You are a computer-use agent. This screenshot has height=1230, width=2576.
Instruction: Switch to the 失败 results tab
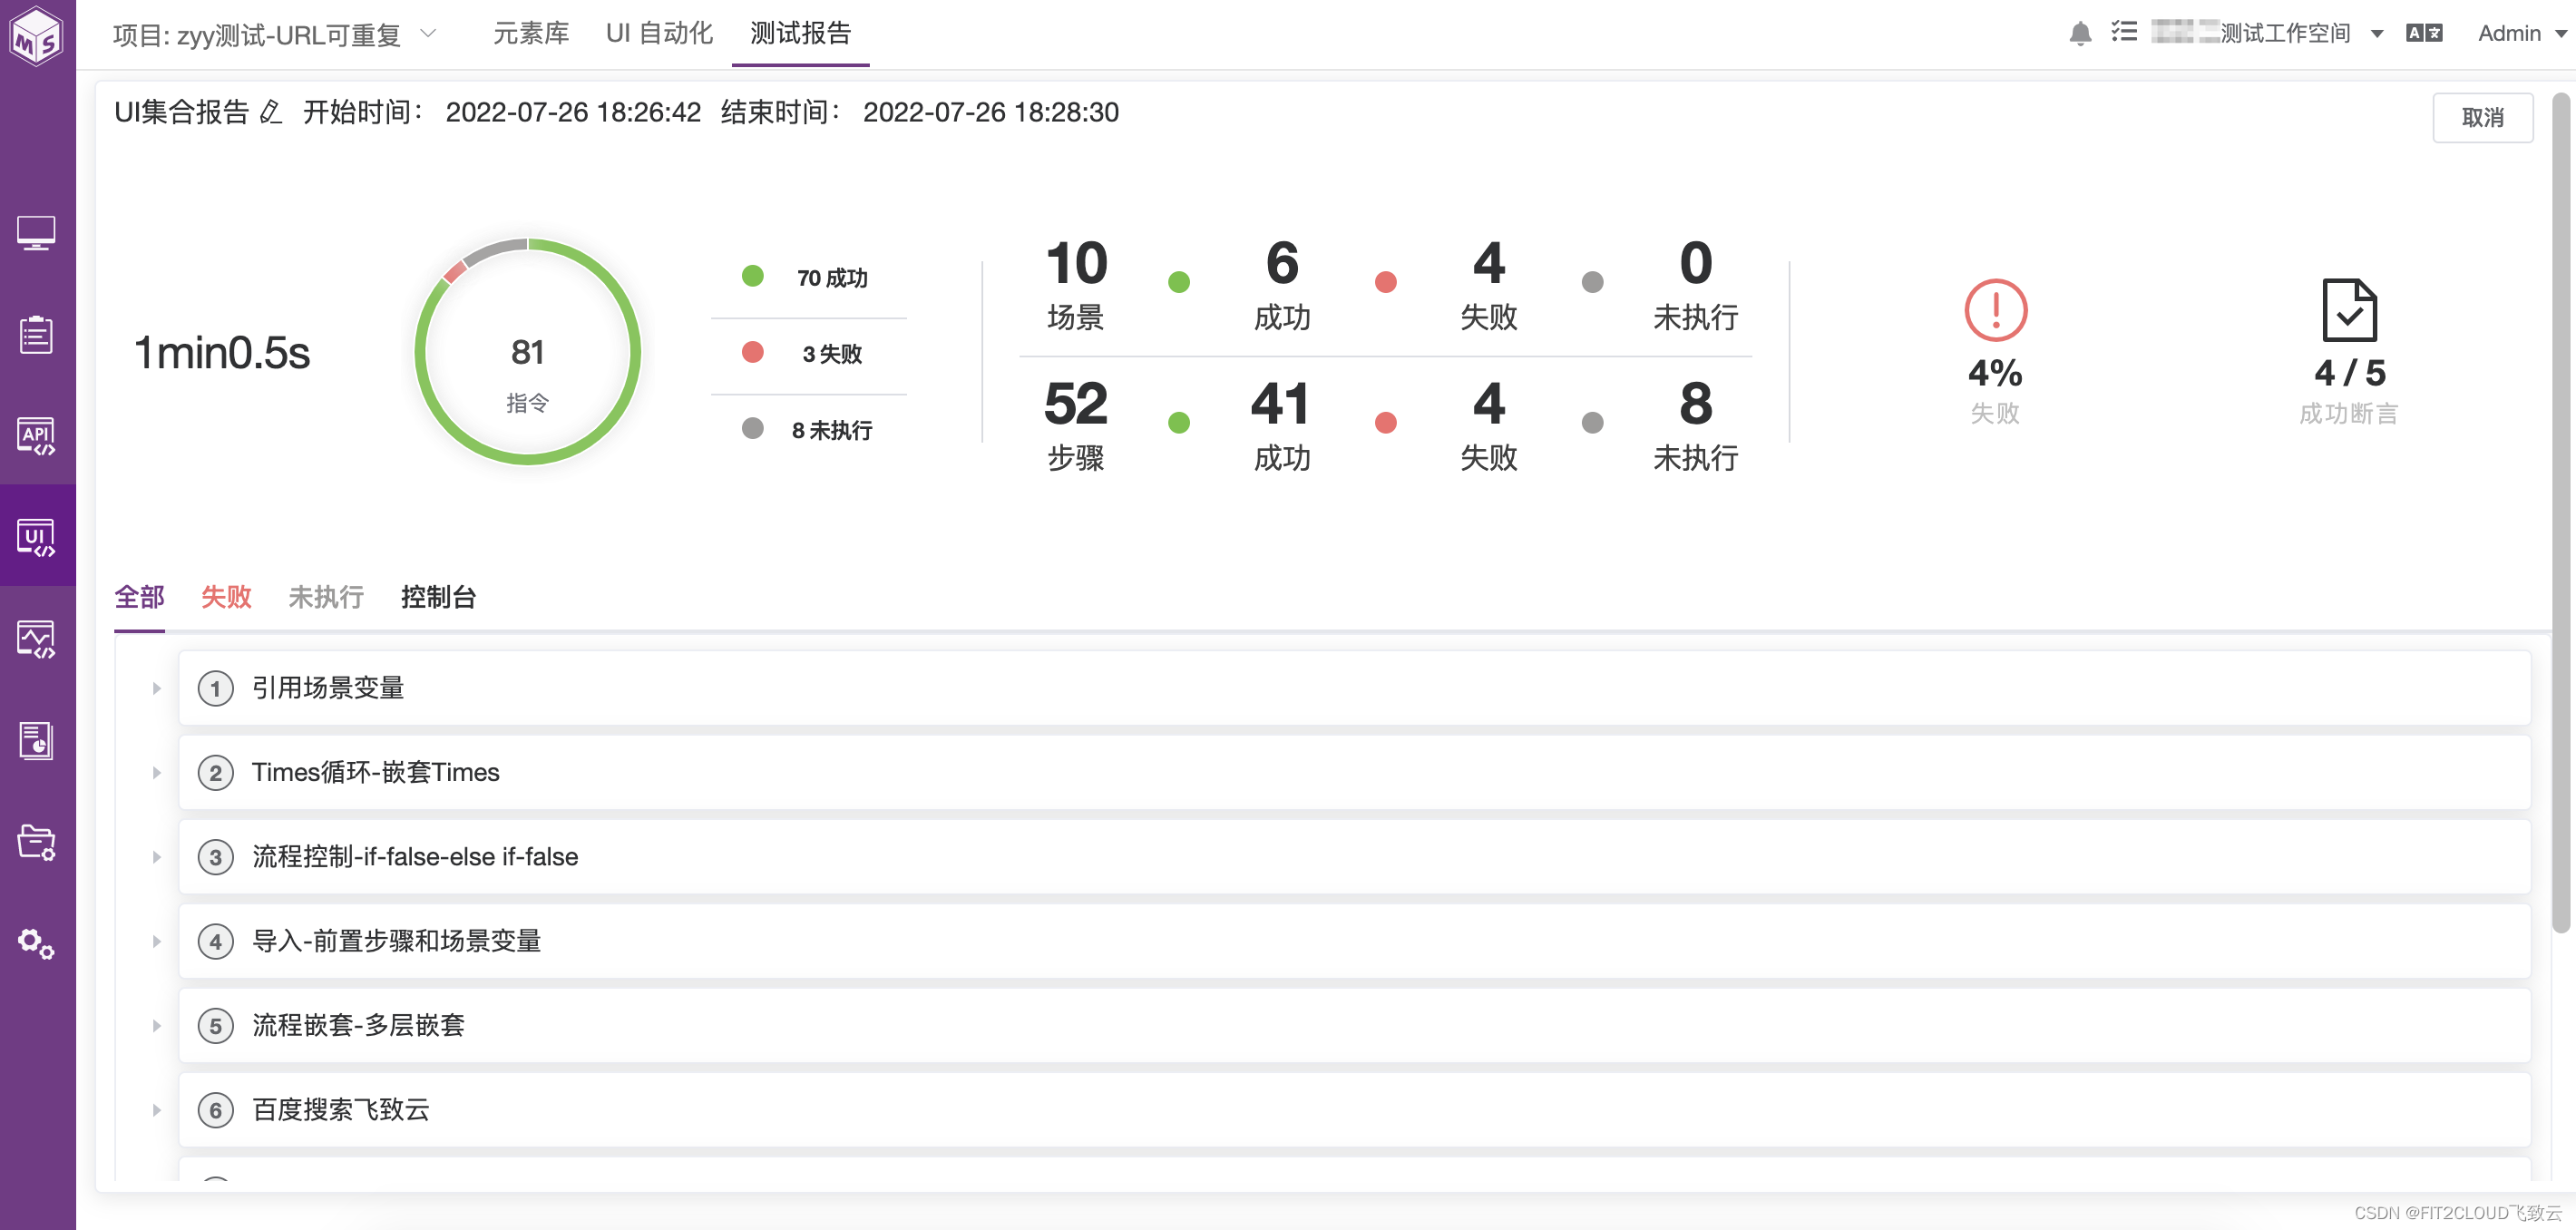coord(226,597)
